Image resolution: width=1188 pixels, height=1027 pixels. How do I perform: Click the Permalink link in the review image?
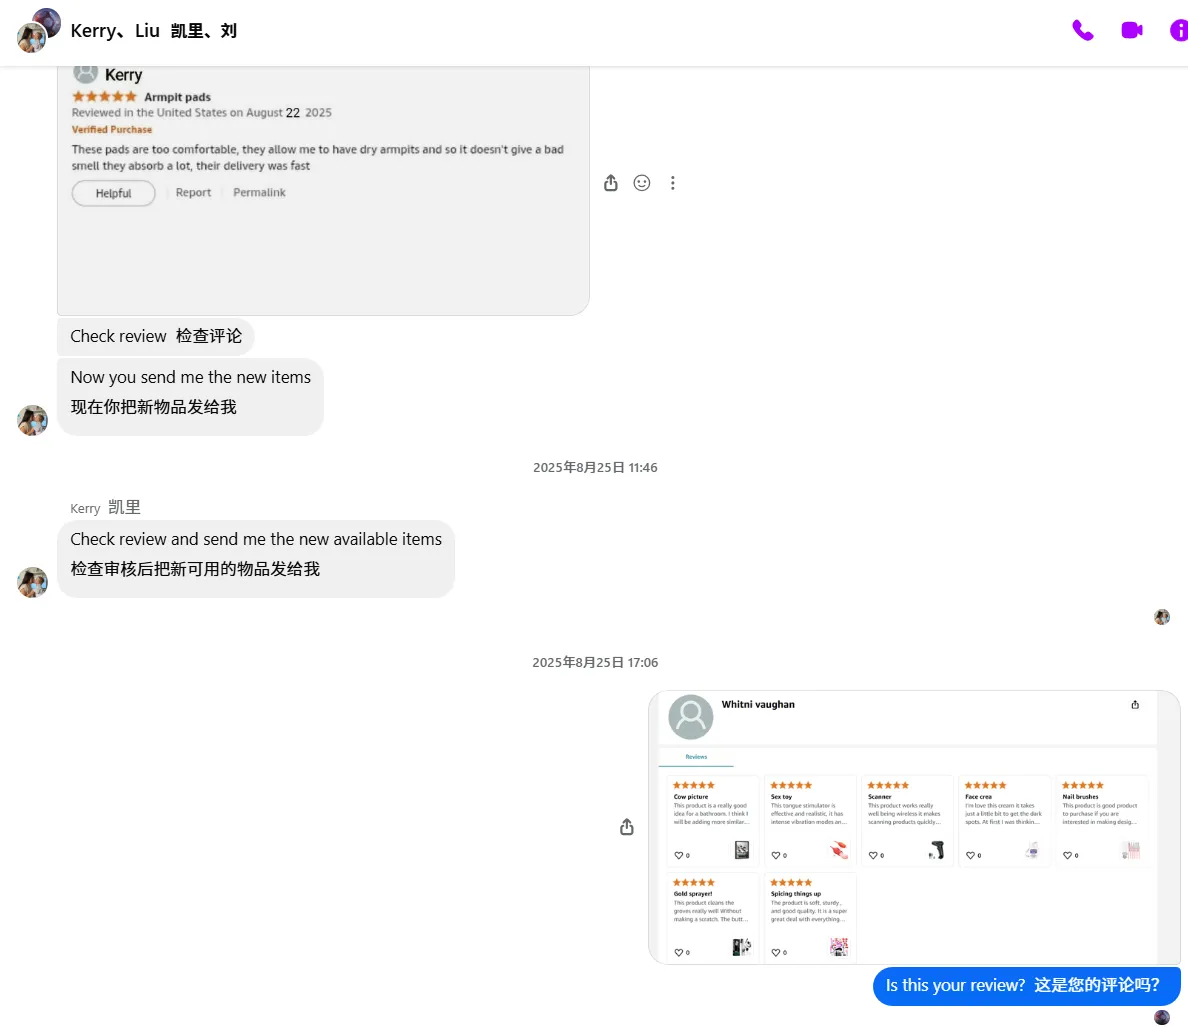[259, 192]
